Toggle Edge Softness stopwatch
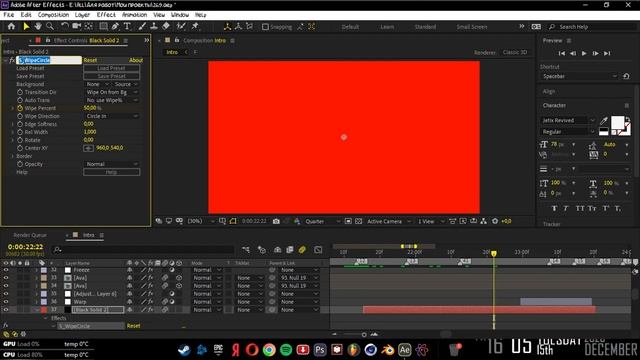The height and width of the screenshot is (360, 640). [x=20, y=124]
